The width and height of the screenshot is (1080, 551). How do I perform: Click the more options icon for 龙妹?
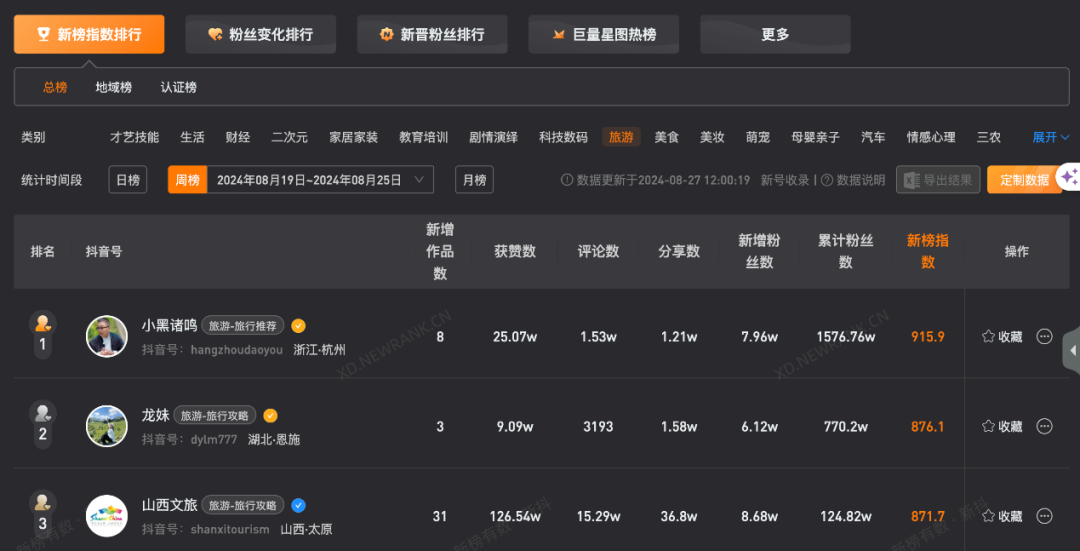(x=1044, y=426)
